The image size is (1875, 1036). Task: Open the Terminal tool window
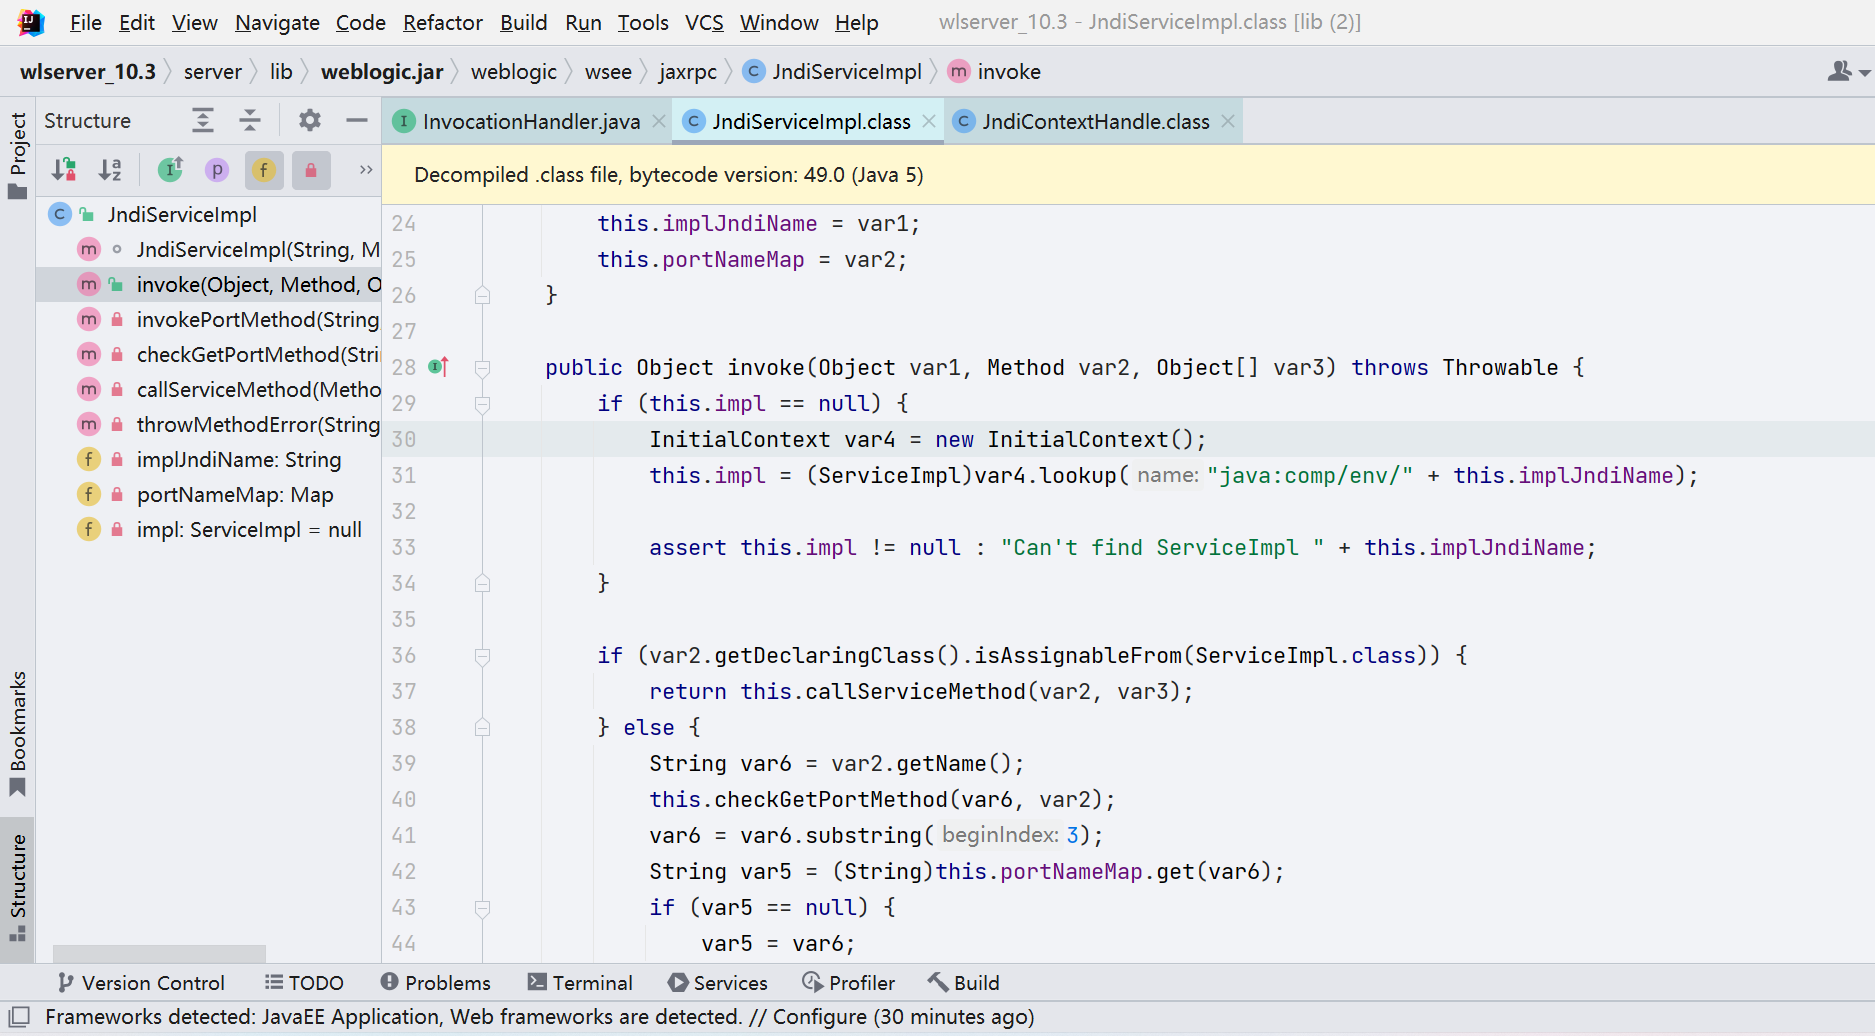[x=580, y=982]
